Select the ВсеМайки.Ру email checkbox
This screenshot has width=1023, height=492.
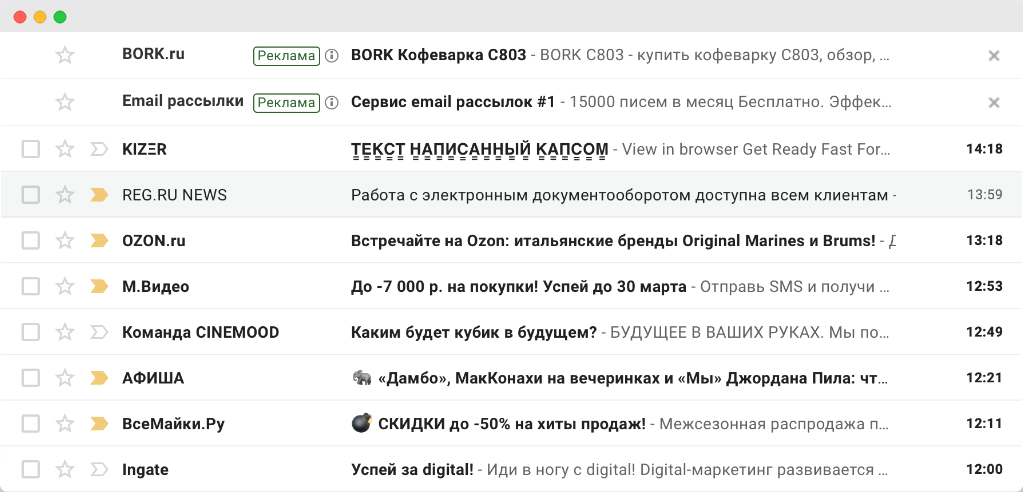point(31,424)
